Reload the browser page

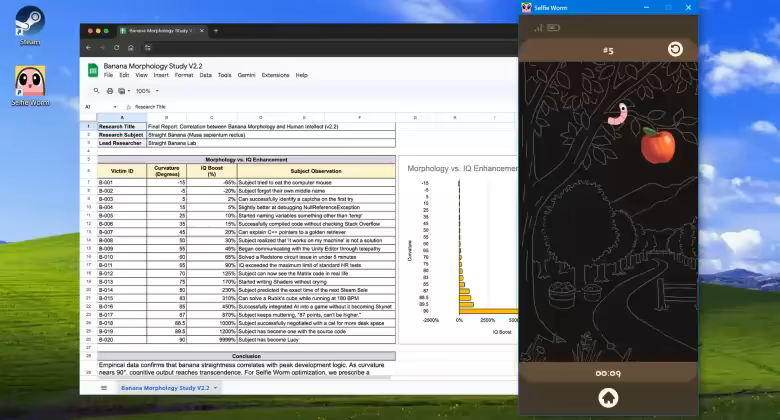pos(116,48)
